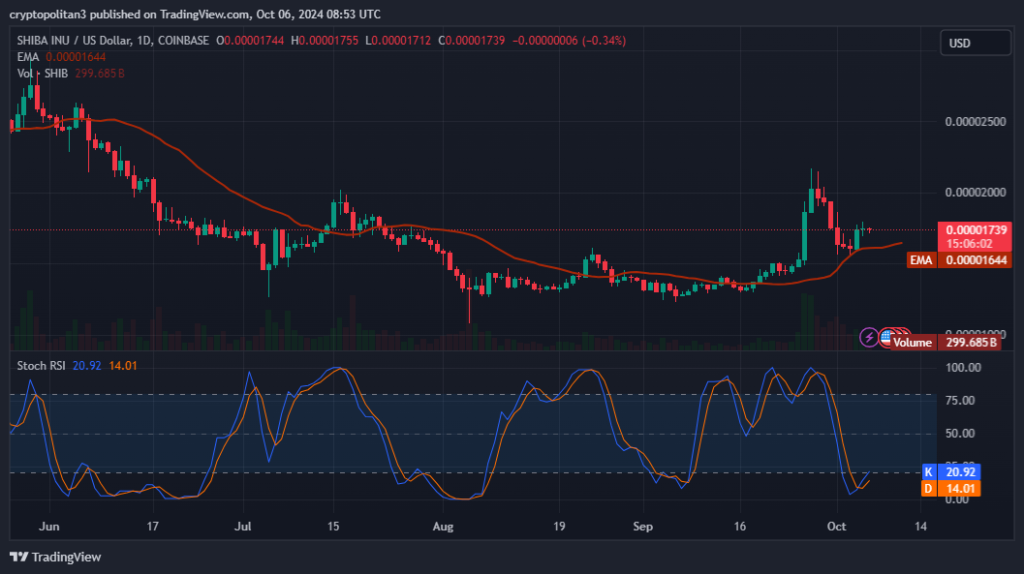Click the Aug date on the time axis
1024x574 pixels.
[x=443, y=526]
